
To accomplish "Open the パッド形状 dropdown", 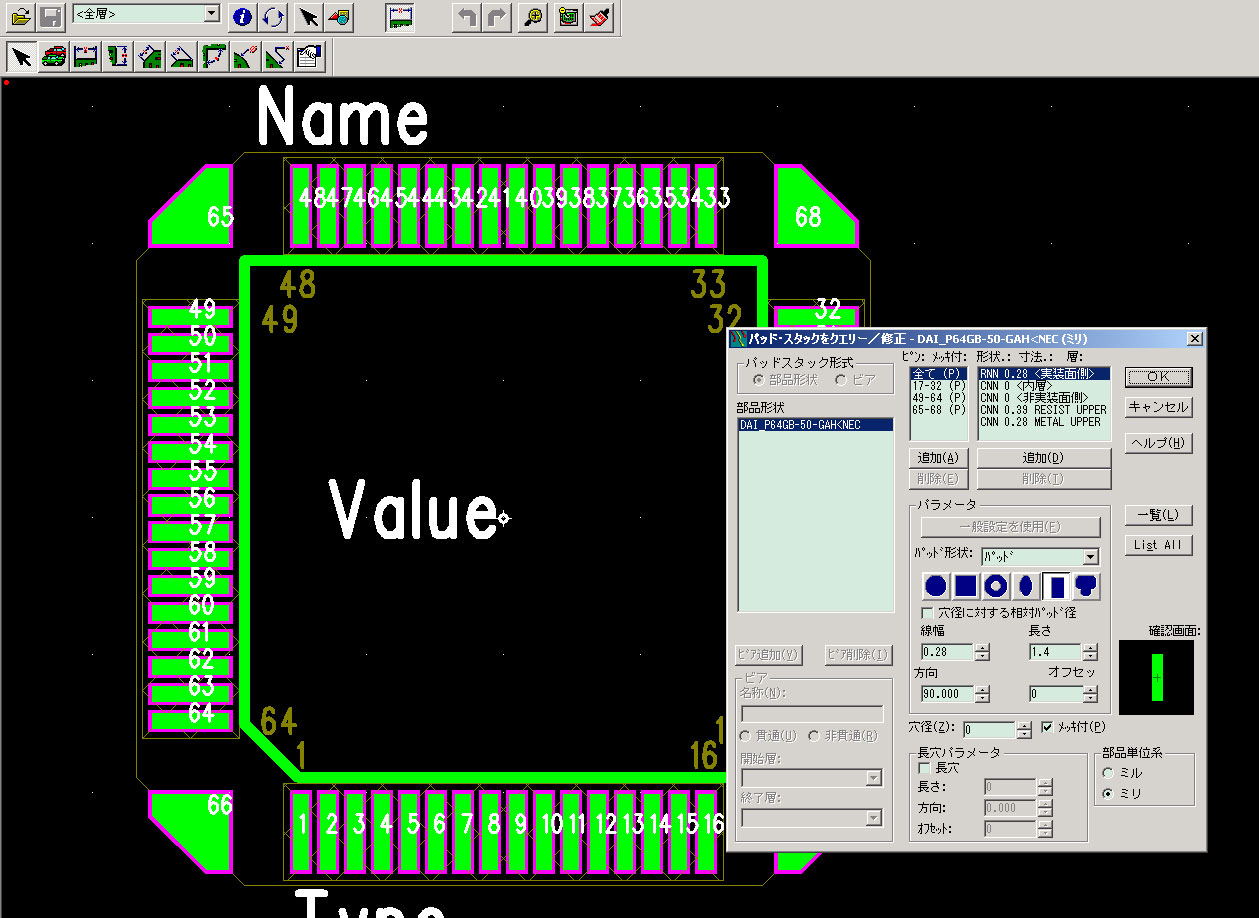I will click(1090, 557).
